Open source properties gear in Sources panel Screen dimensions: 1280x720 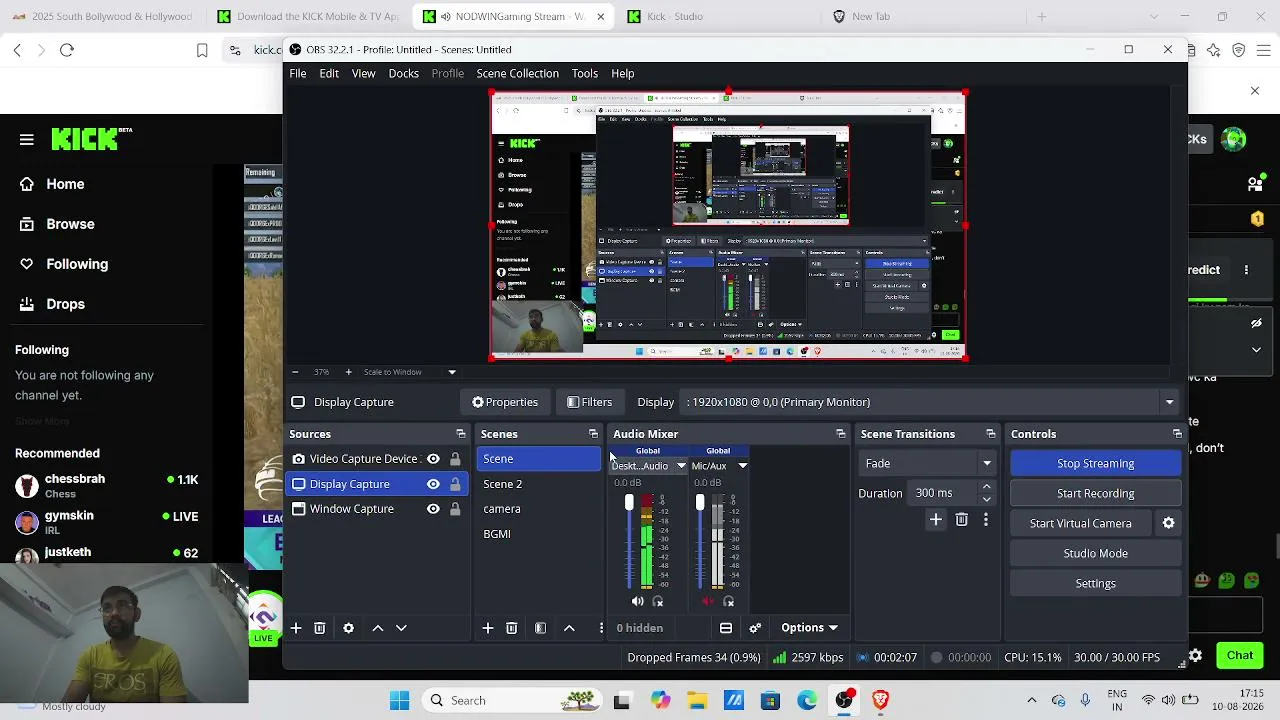pyautogui.click(x=348, y=628)
